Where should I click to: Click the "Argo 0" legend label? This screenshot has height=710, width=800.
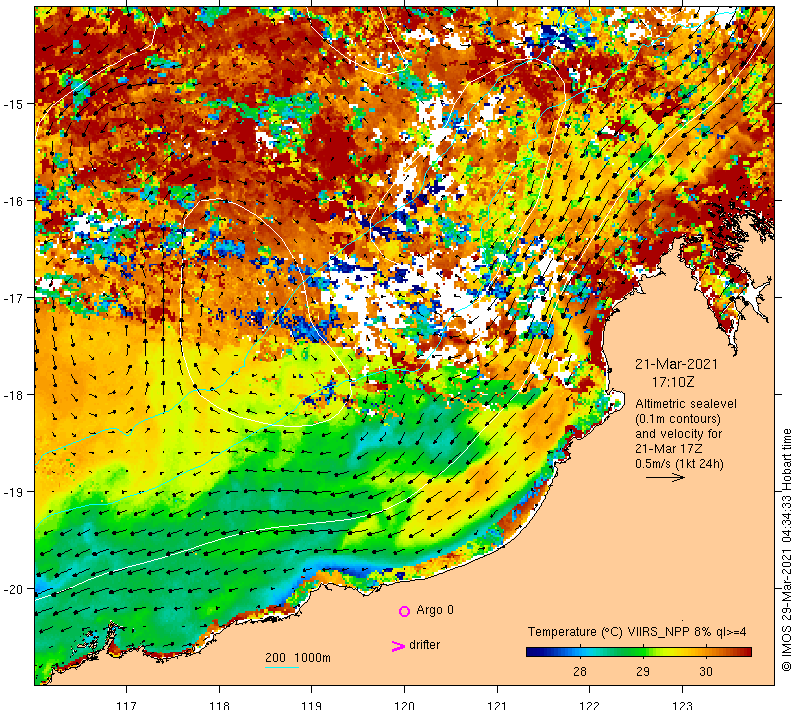[x=435, y=610]
